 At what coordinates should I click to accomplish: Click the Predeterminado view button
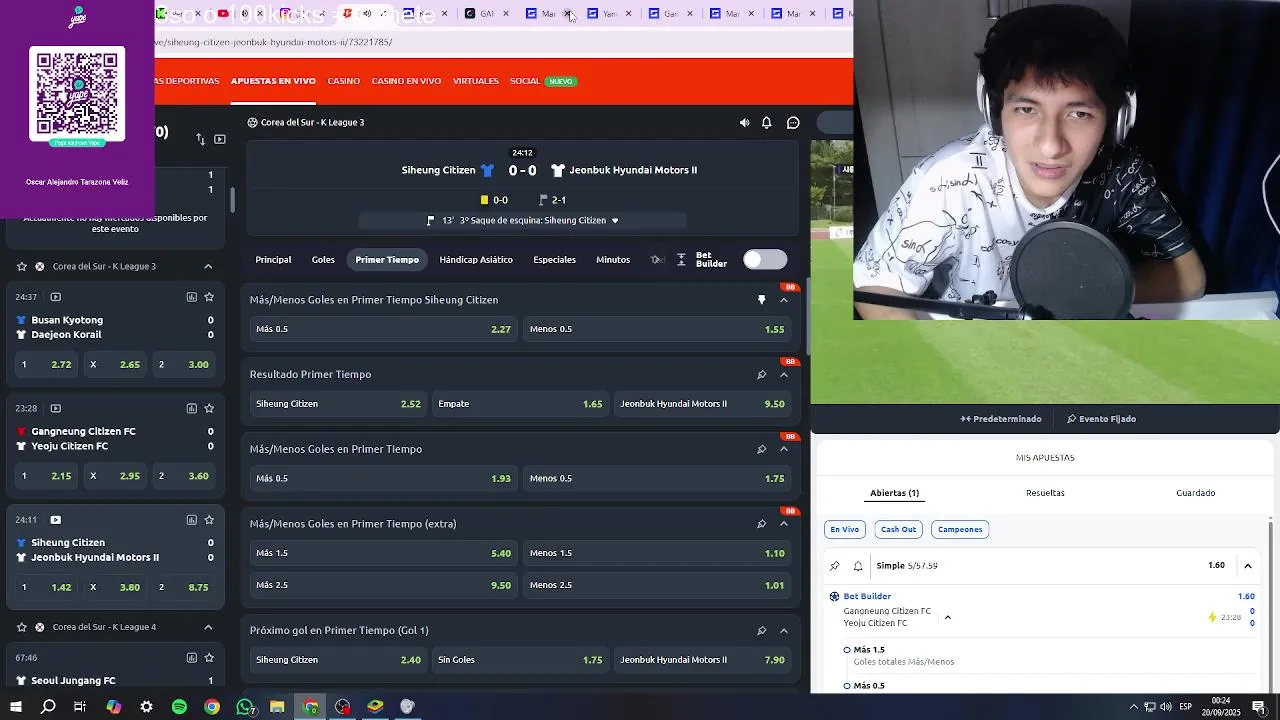tap(1001, 419)
